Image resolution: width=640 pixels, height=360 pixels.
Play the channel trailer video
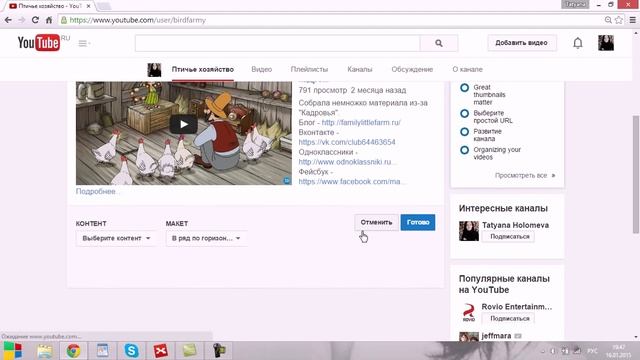184,124
